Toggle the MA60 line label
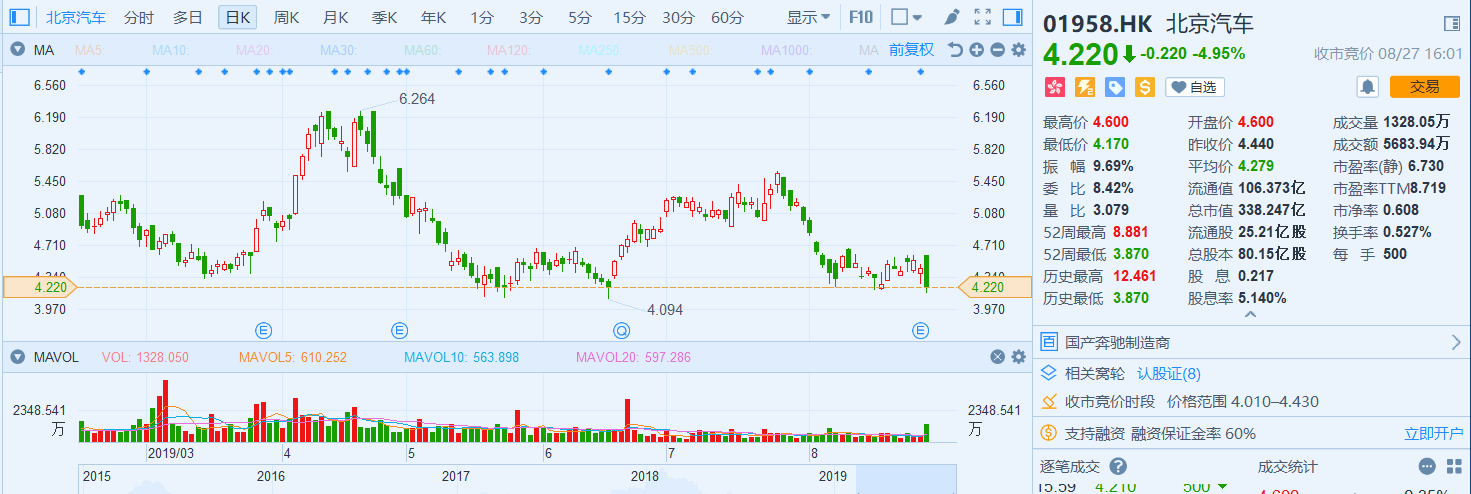The image size is (1471, 494). [x=424, y=50]
